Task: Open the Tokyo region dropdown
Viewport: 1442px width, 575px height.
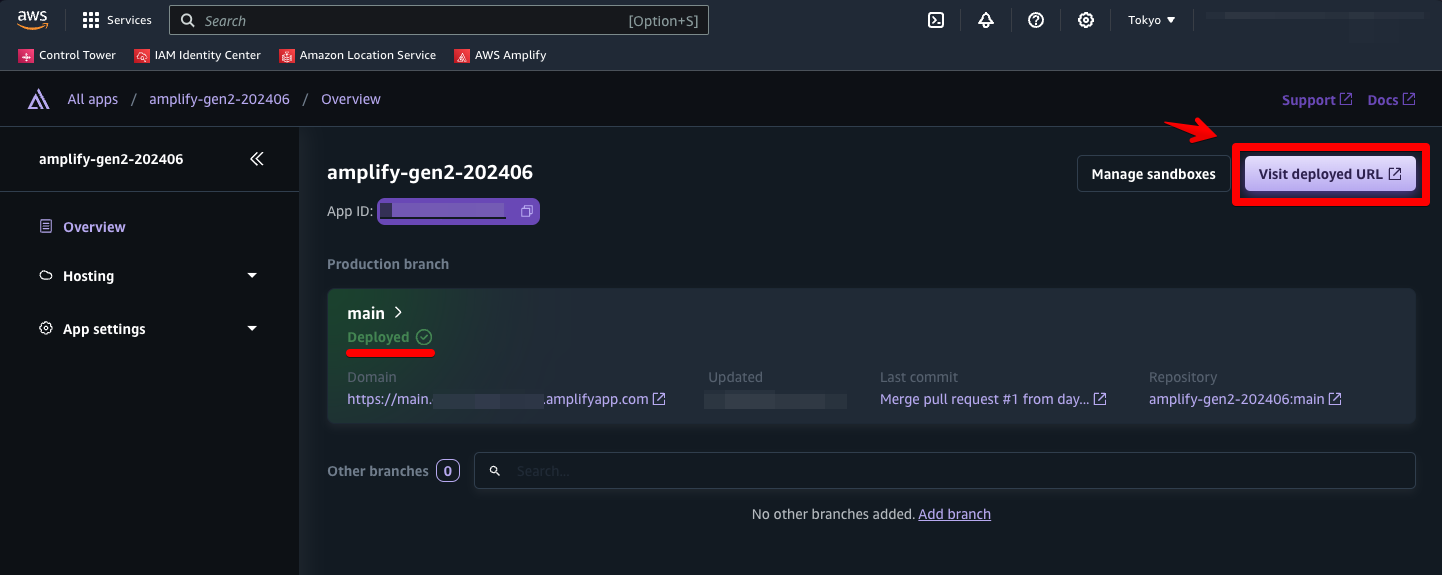Action: [1151, 20]
